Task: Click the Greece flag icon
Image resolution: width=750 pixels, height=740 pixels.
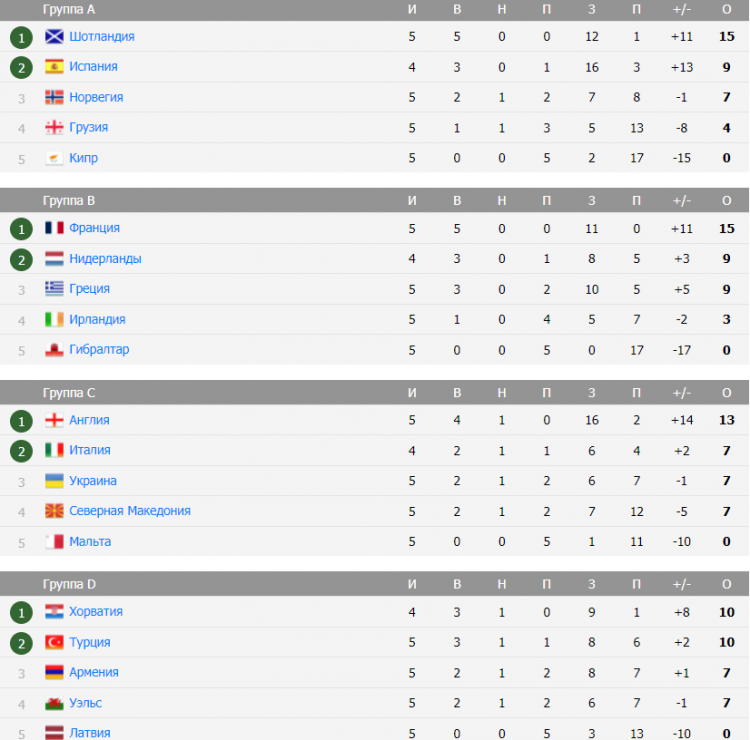Action: point(54,288)
